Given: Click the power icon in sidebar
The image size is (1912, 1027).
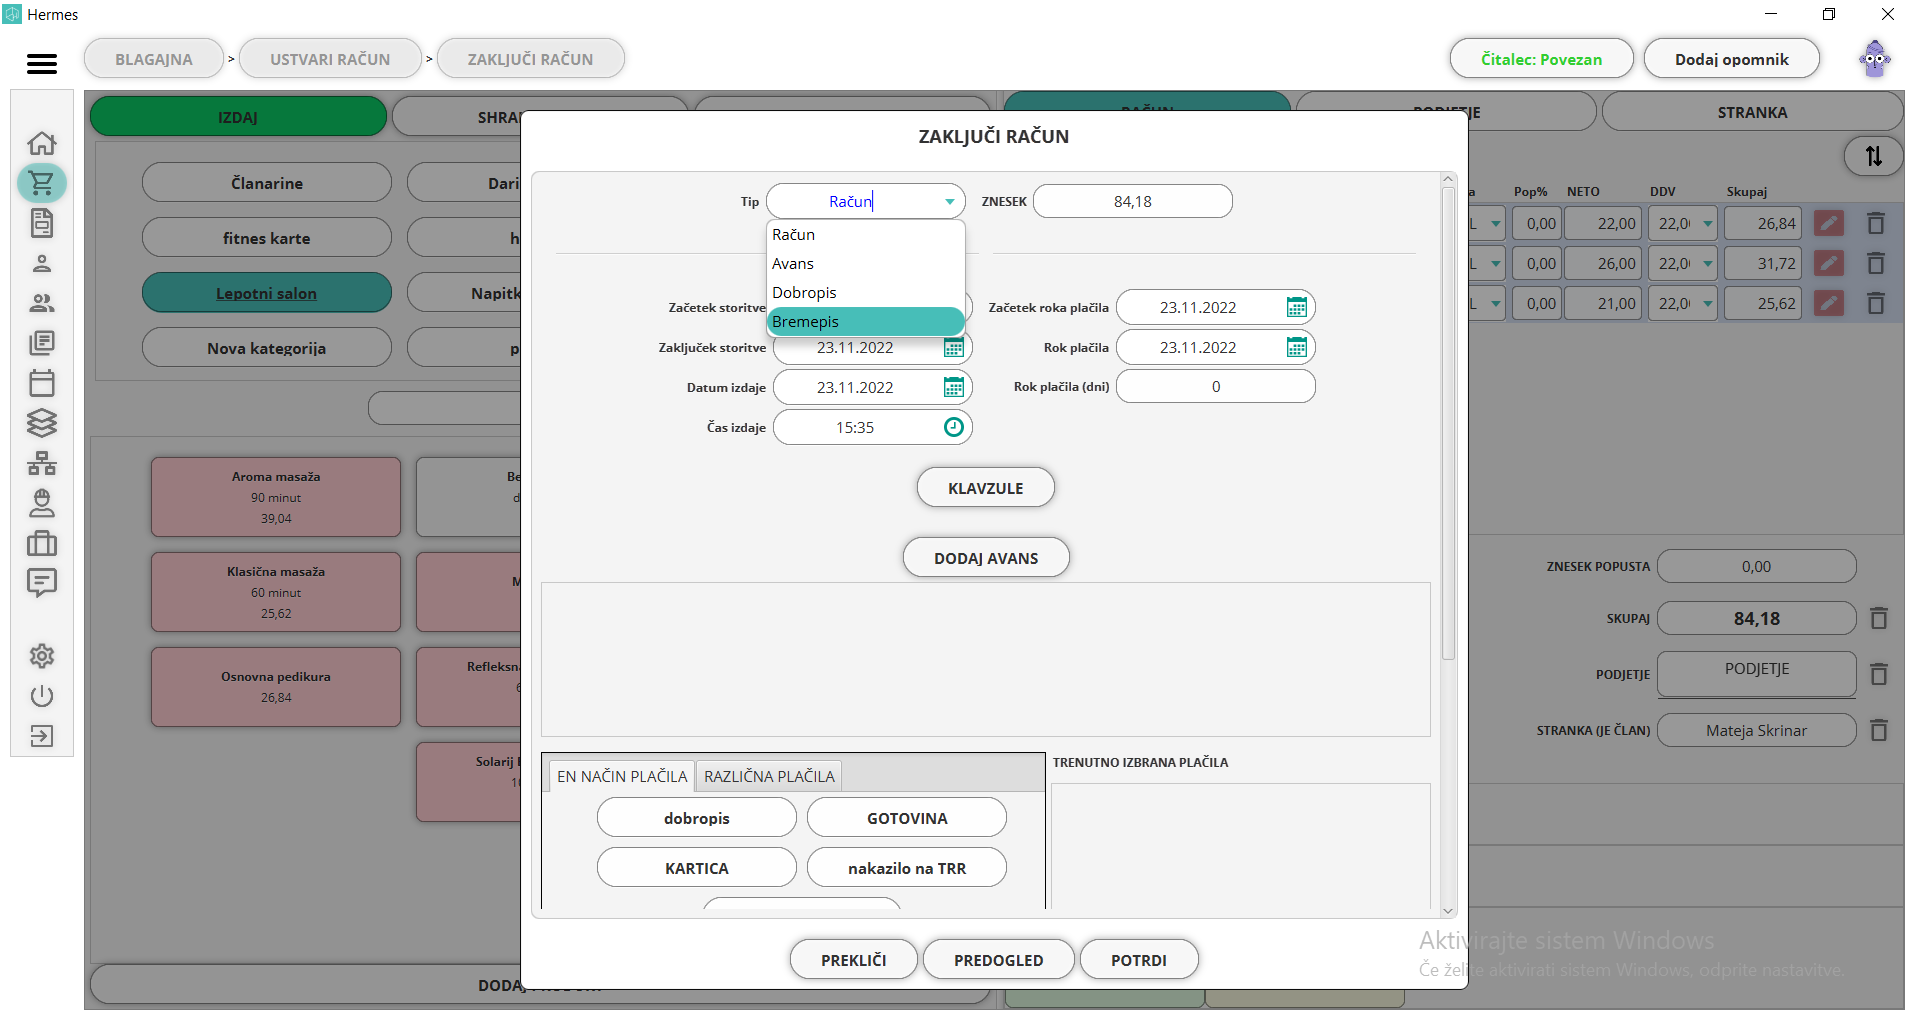Looking at the screenshot, I should (42, 696).
